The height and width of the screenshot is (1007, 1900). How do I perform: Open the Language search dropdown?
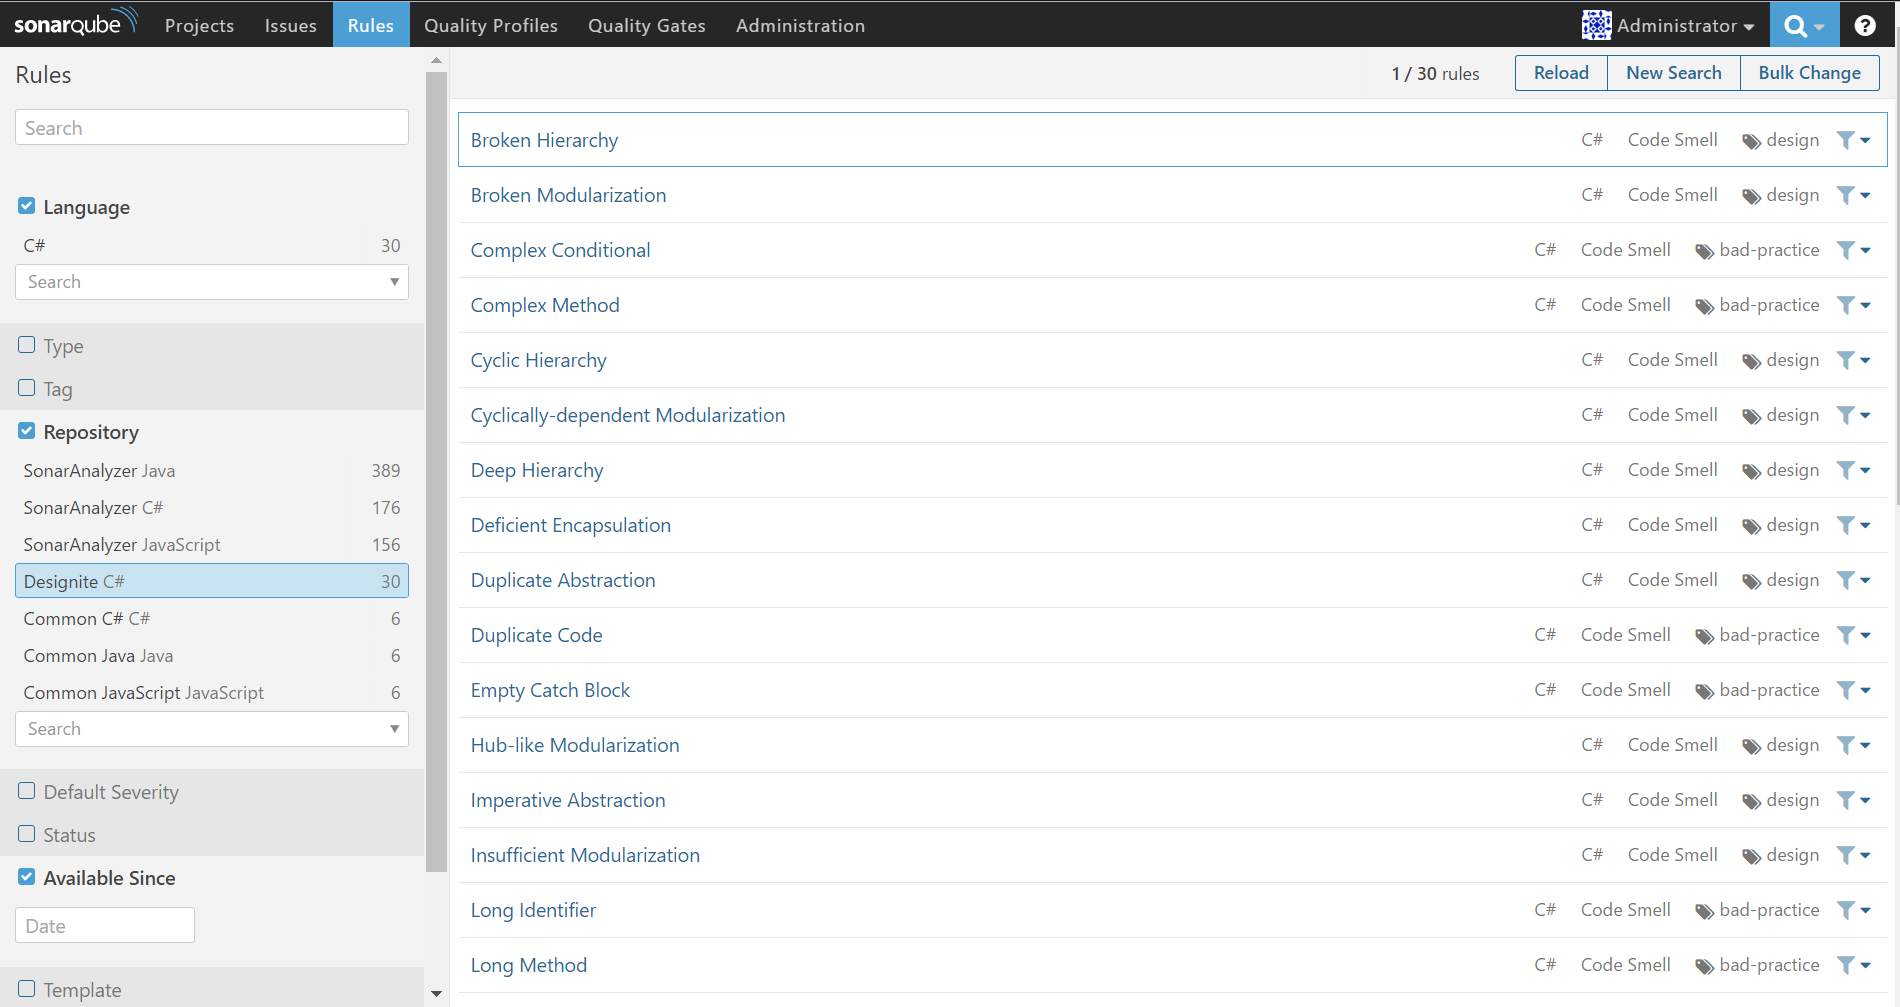pyautogui.click(x=212, y=282)
